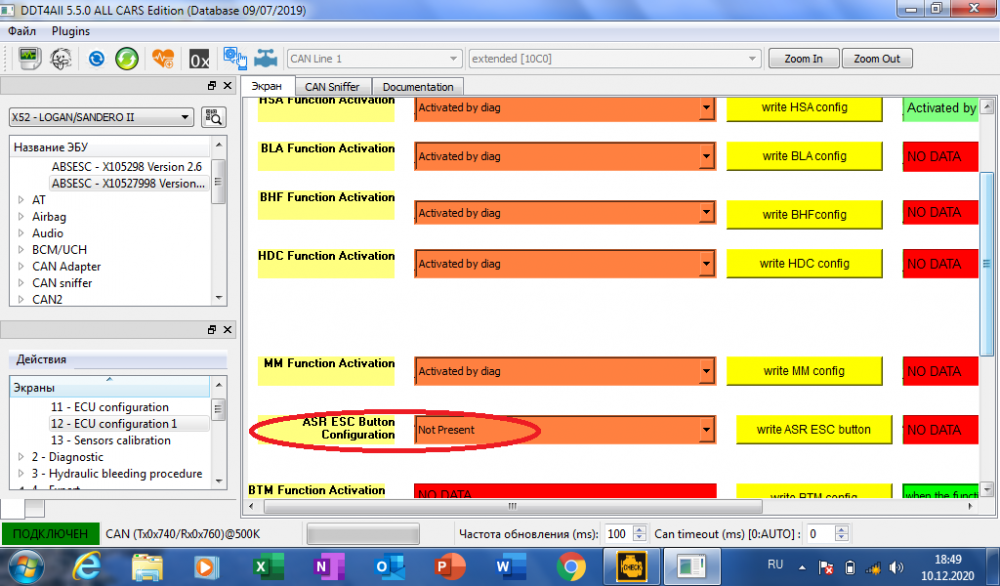
Task: Open the CAN Line 1 dropdown
Action: pyautogui.click(x=374, y=59)
